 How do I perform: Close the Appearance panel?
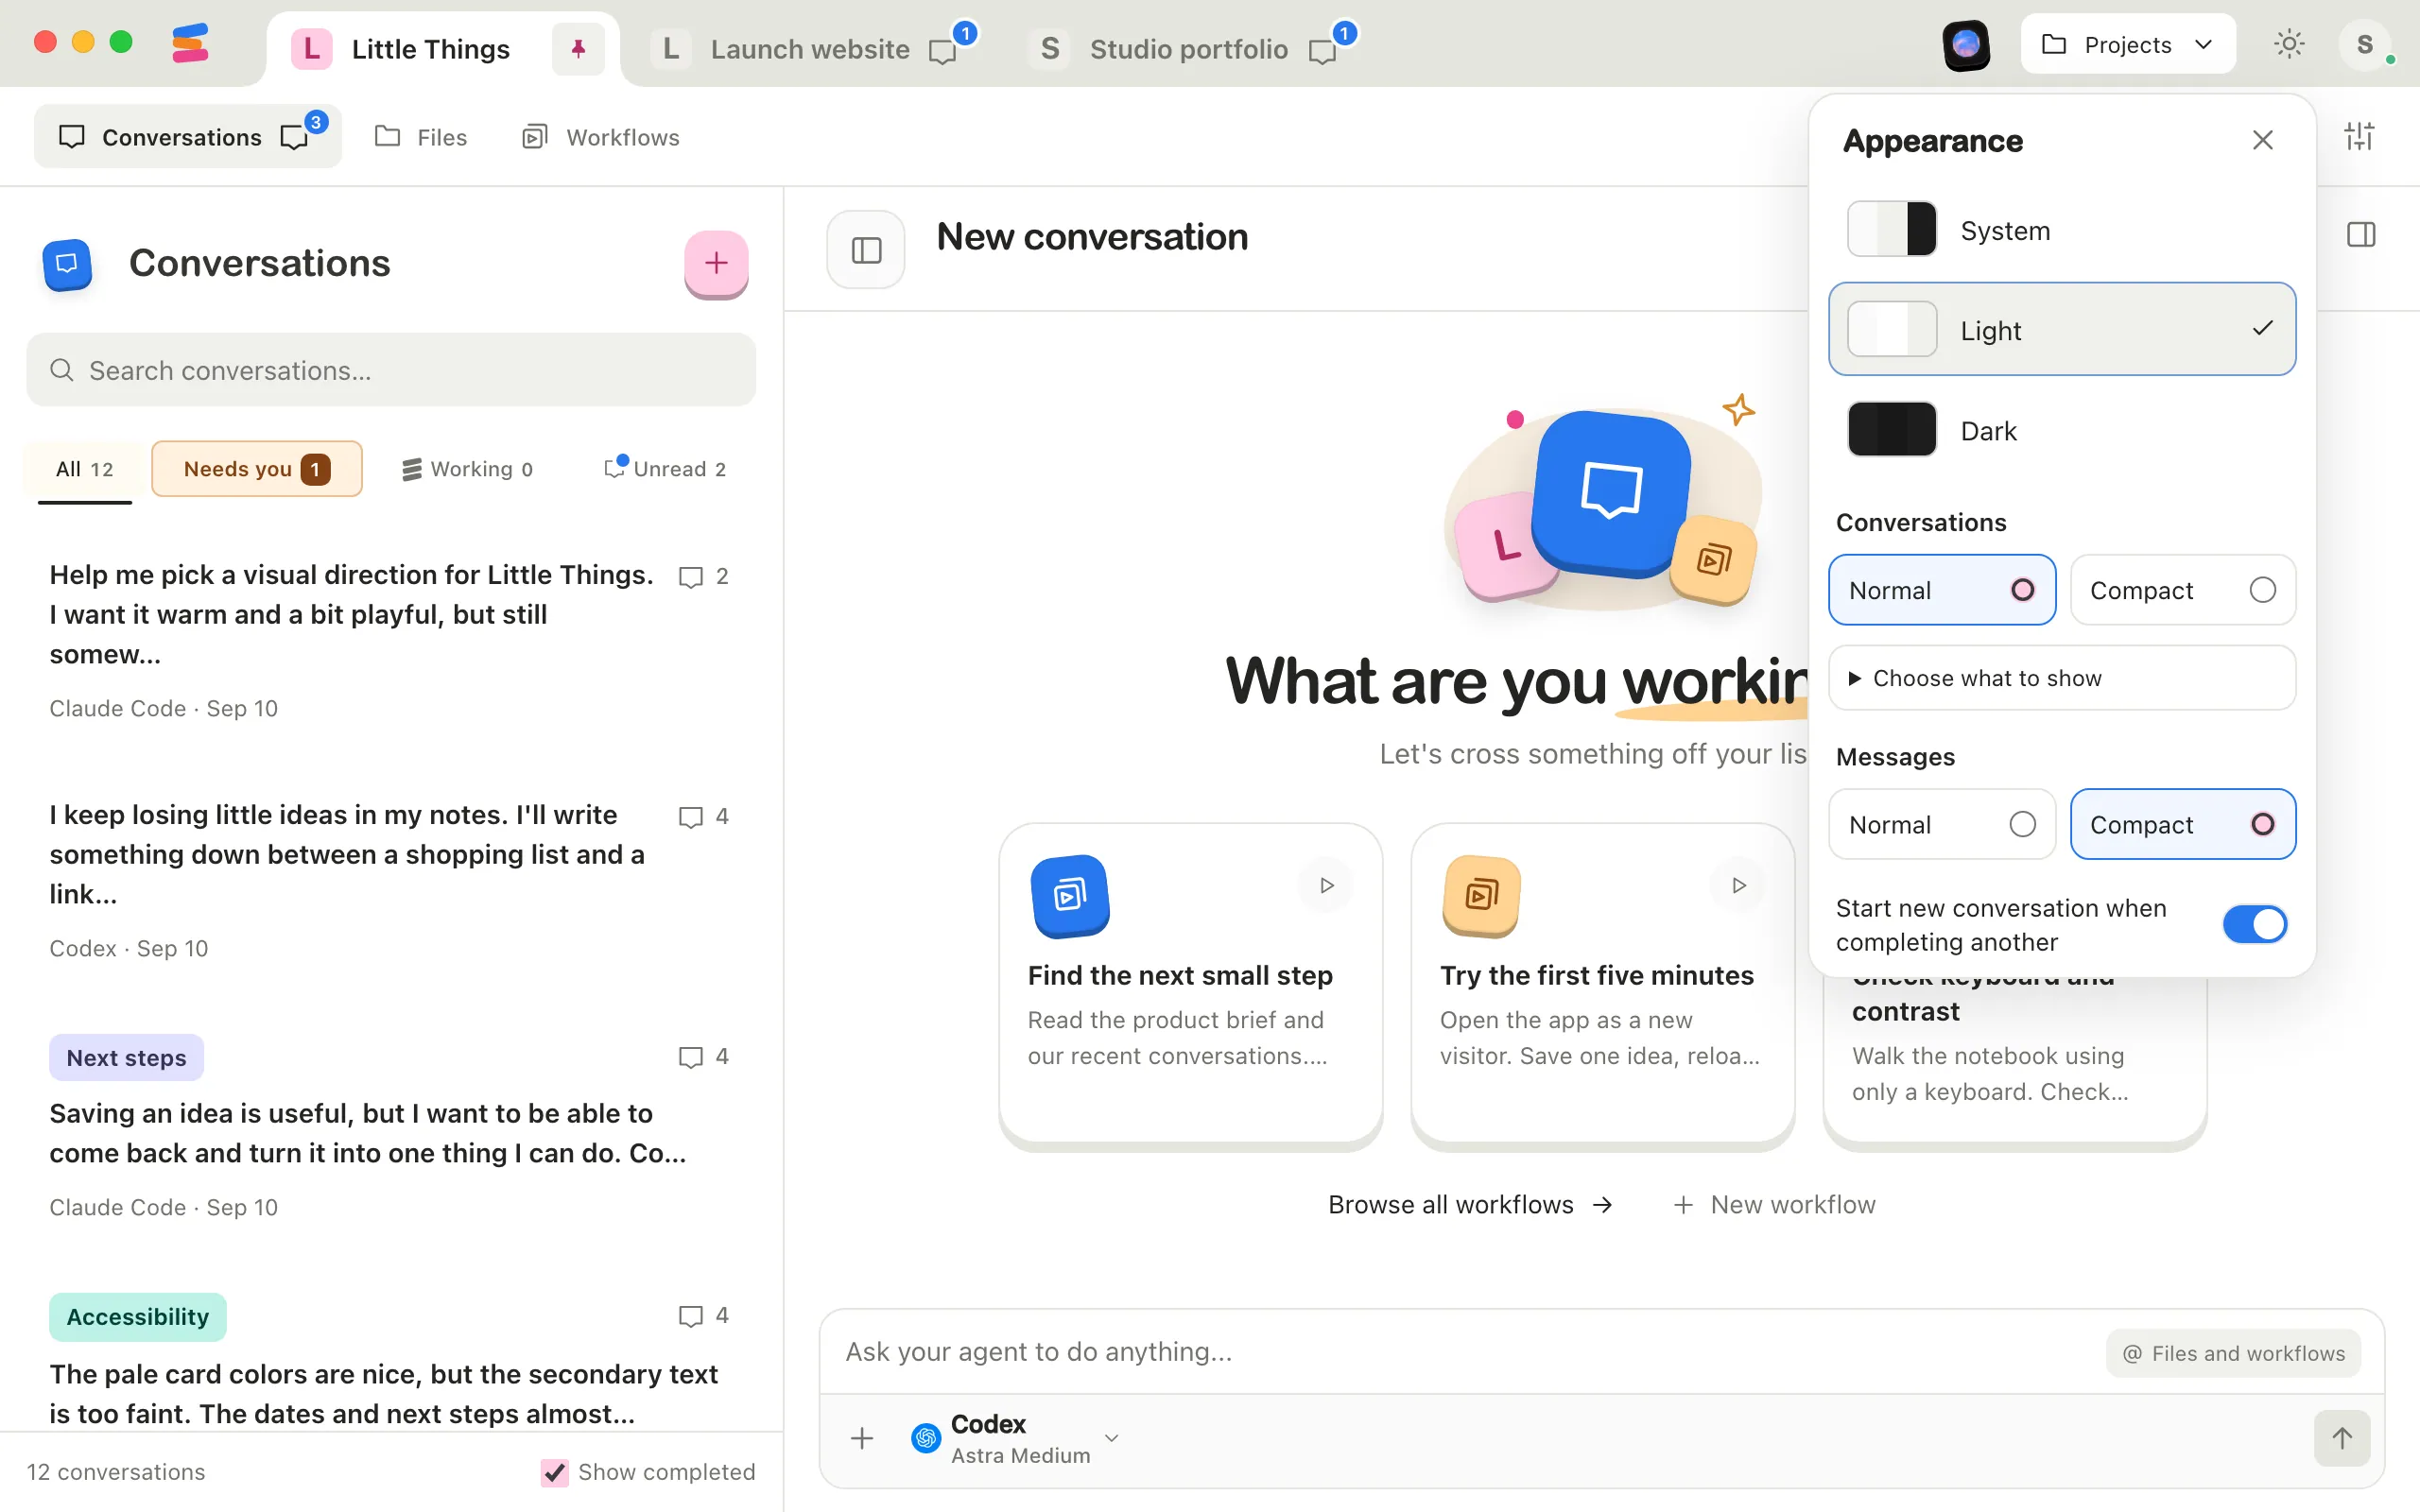click(2262, 141)
